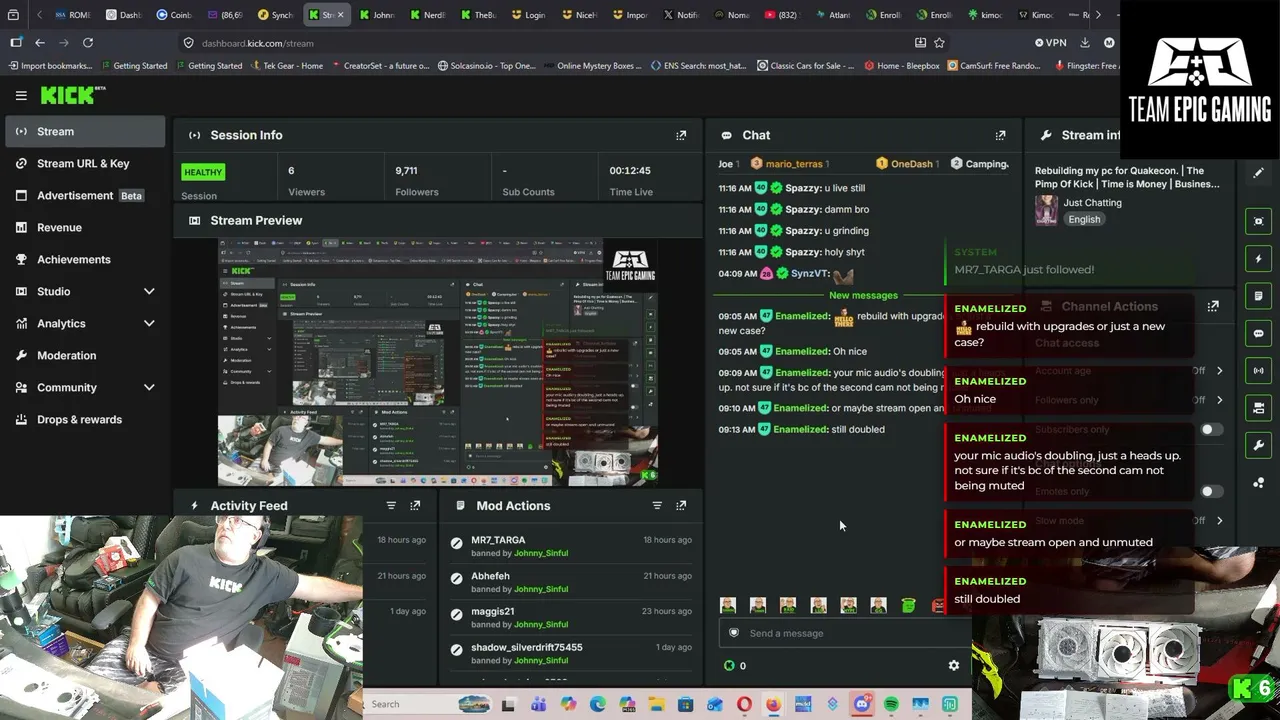This screenshot has width=1280, height=720.
Task: Open the Moderation page
Action: 85,355
